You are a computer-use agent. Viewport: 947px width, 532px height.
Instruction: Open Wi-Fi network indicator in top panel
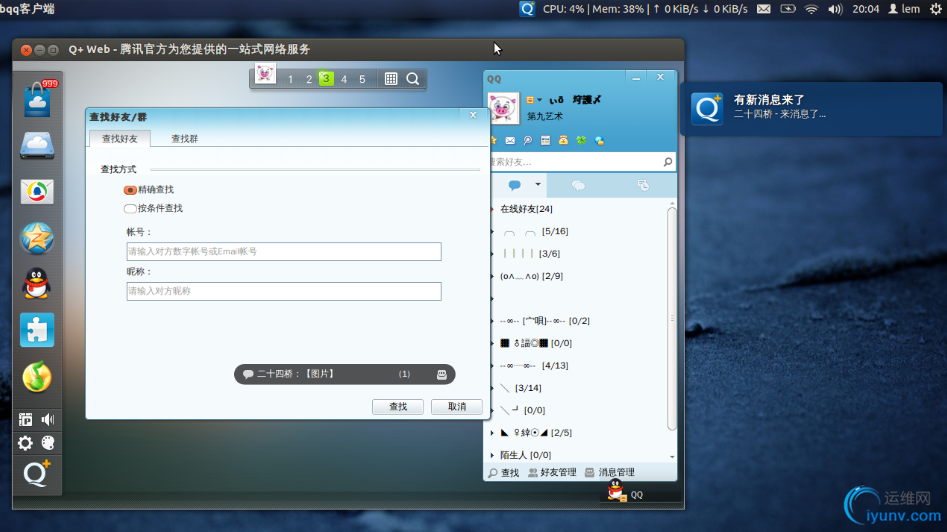[811, 9]
